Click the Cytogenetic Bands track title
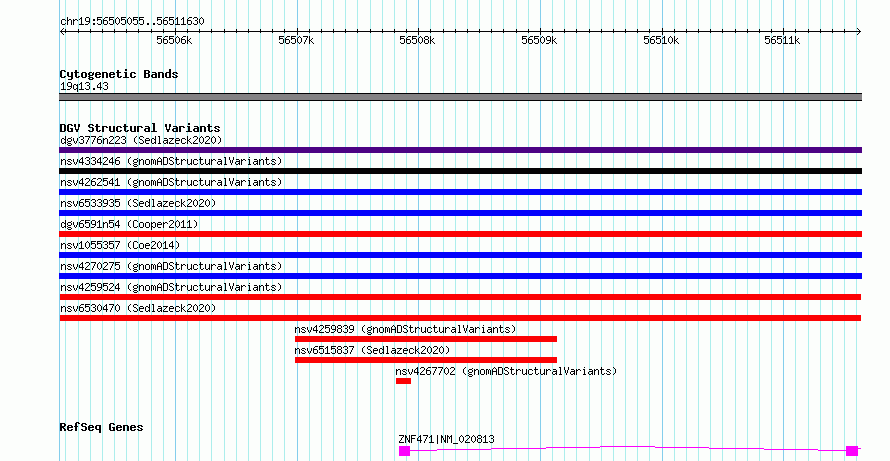 119,74
